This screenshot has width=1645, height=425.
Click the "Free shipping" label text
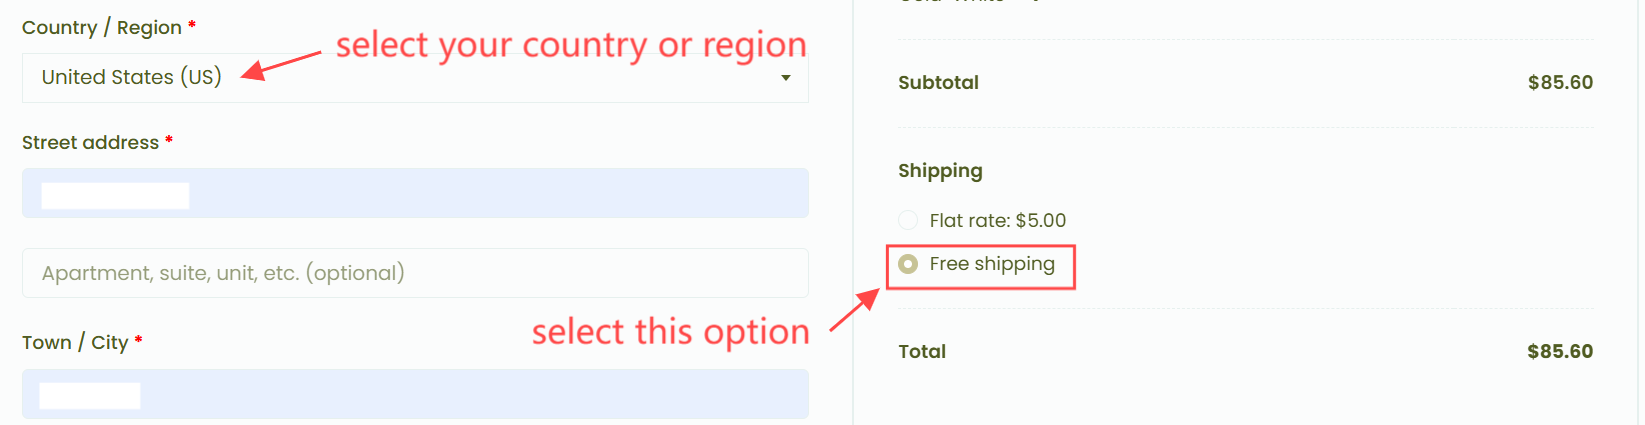coord(991,264)
